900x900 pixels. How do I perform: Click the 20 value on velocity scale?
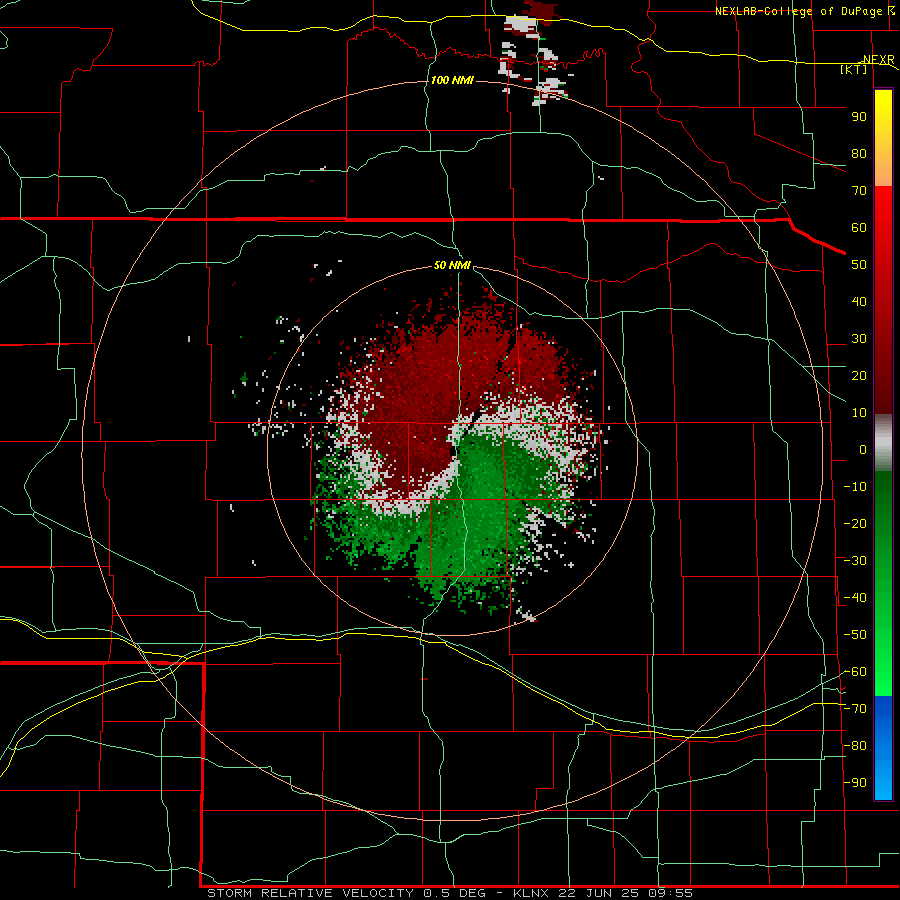click(859, 376)
